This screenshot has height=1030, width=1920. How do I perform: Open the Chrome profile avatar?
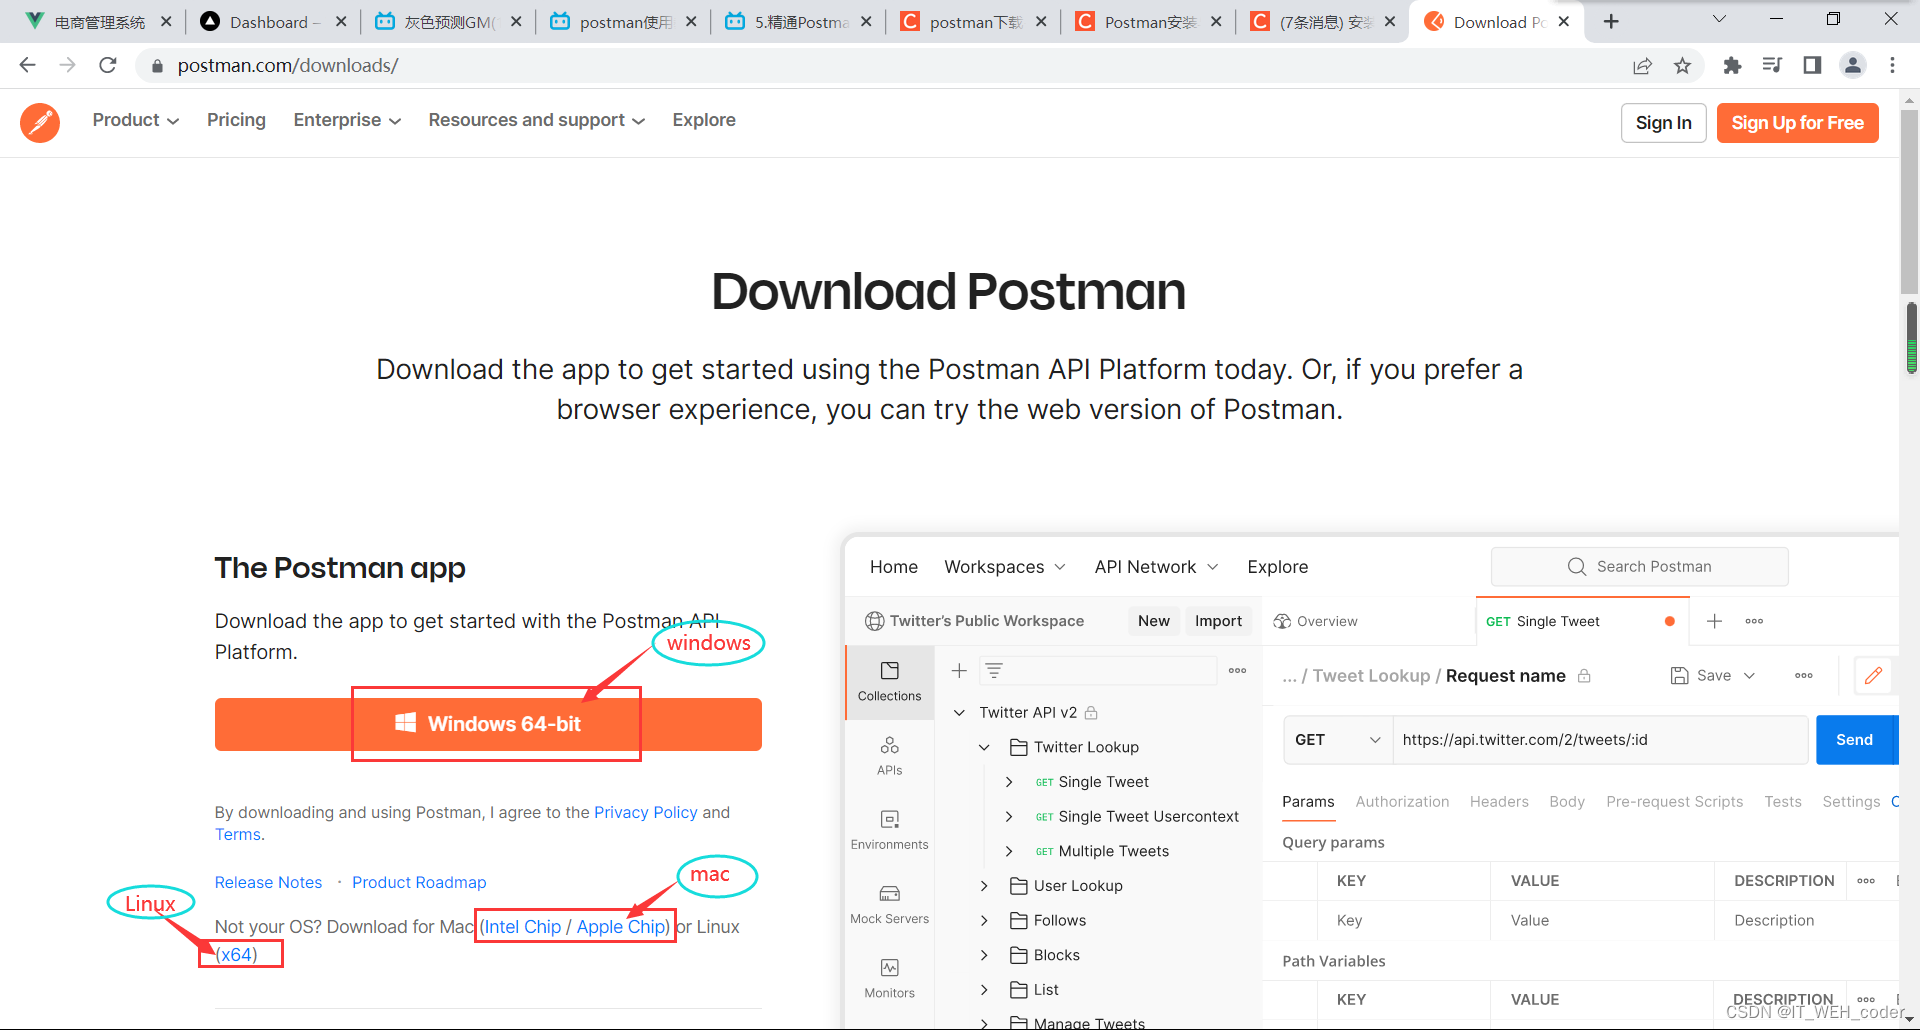pos(1853,65)
